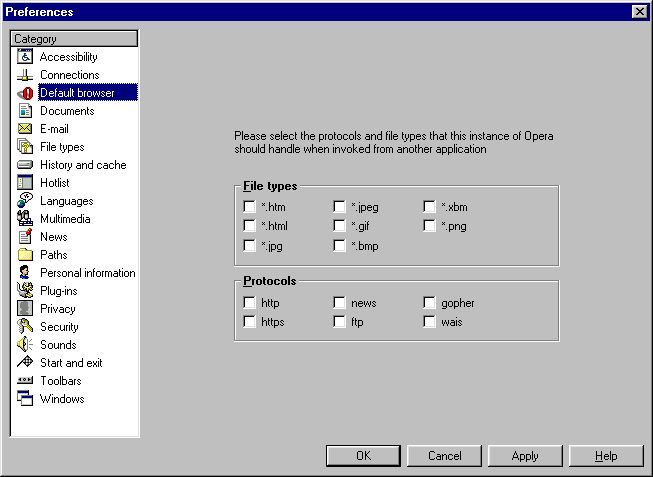Select the Documents category text
Viewport: 653px width, 477px height.
tap(67, 111)
